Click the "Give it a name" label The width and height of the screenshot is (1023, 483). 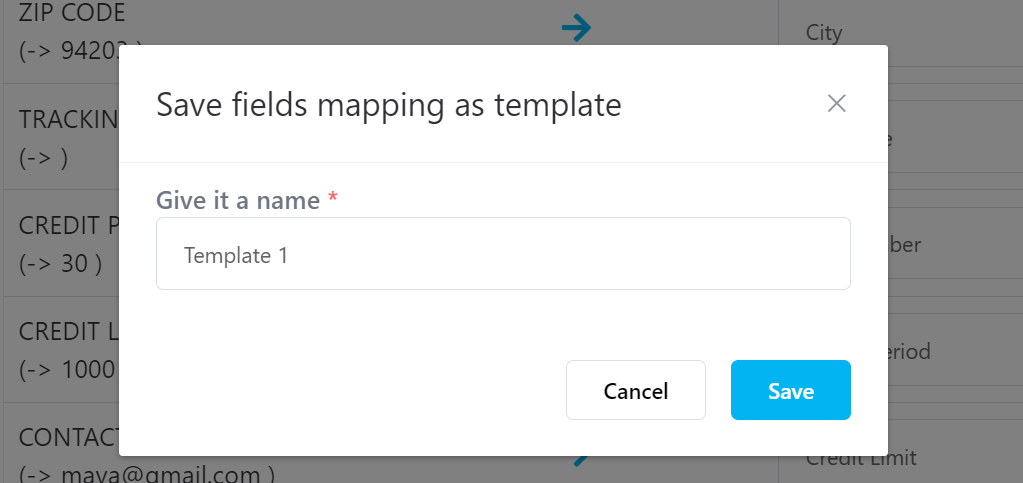238,200
